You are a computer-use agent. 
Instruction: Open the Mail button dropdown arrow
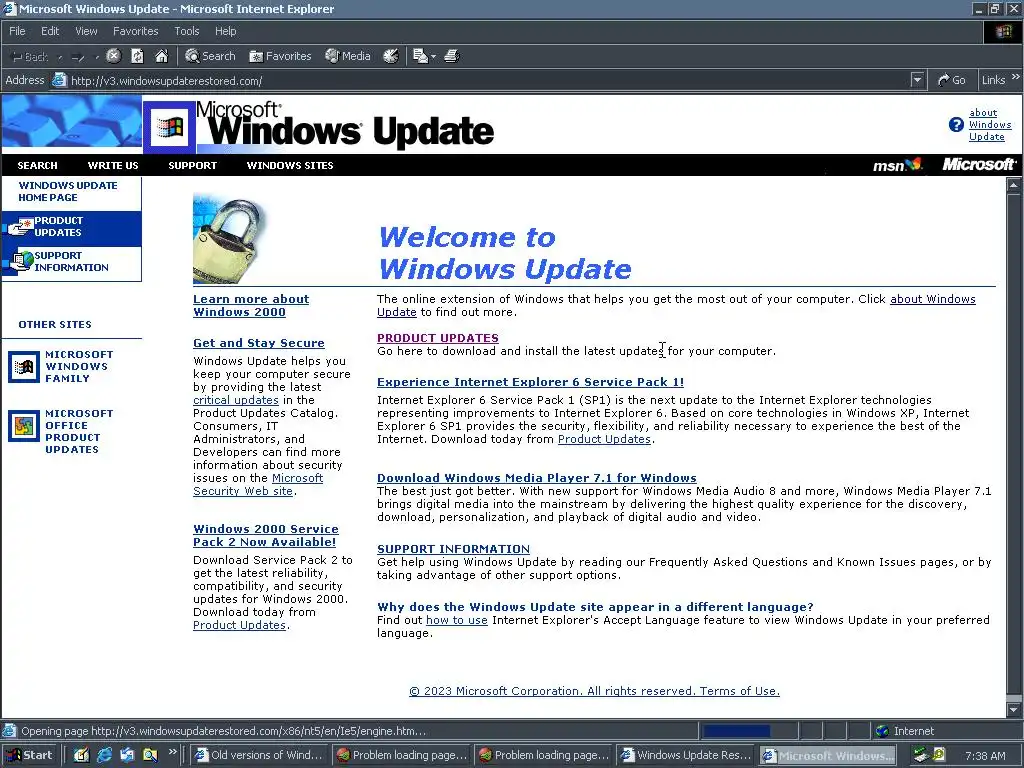pyautogui.click(x=433, y=57)
